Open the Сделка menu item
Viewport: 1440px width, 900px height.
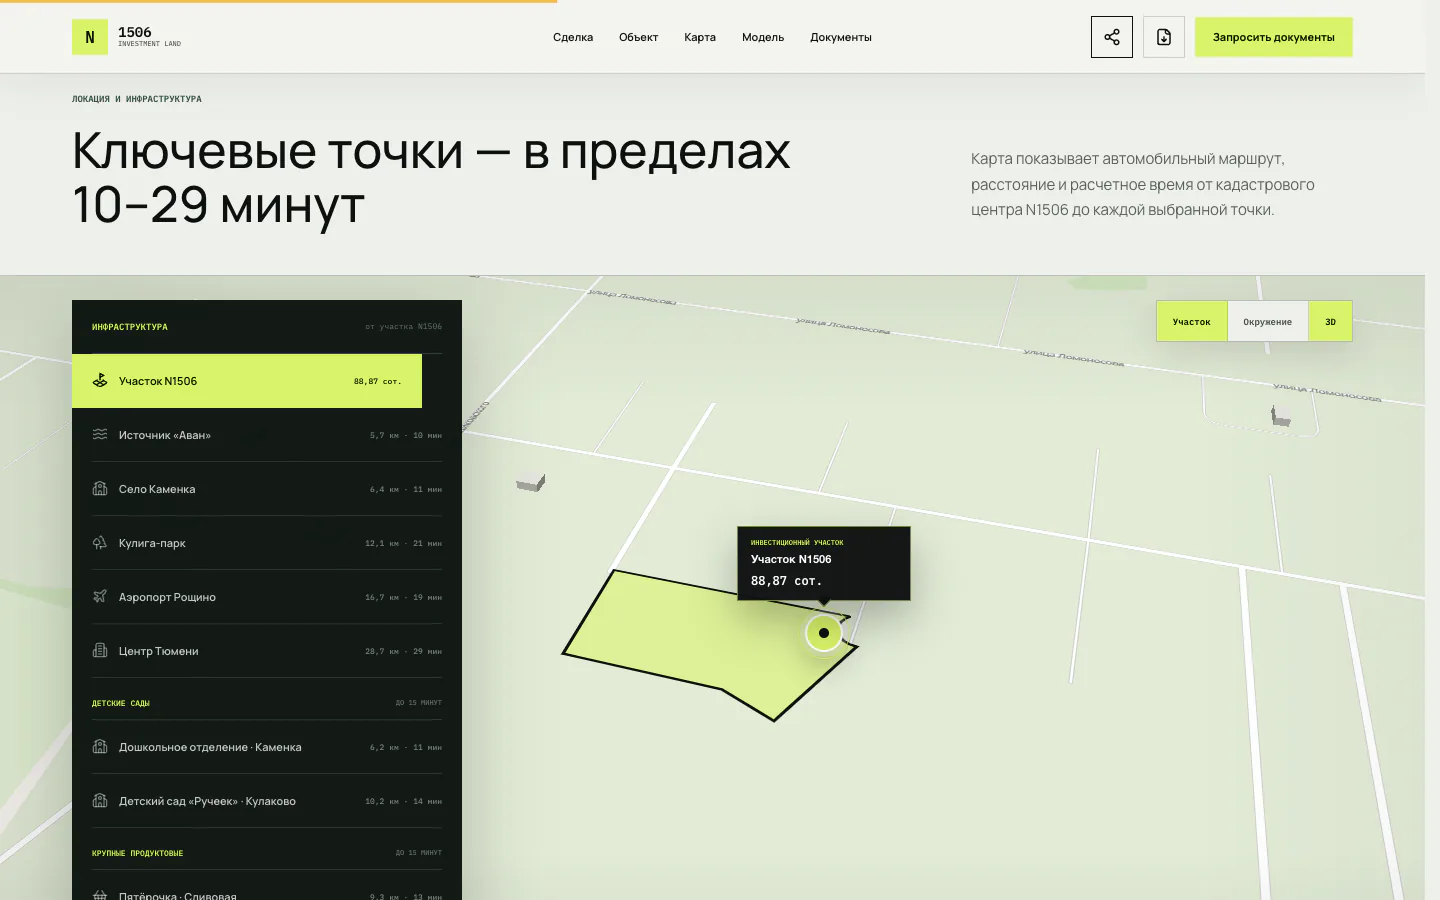click(573, 37)
